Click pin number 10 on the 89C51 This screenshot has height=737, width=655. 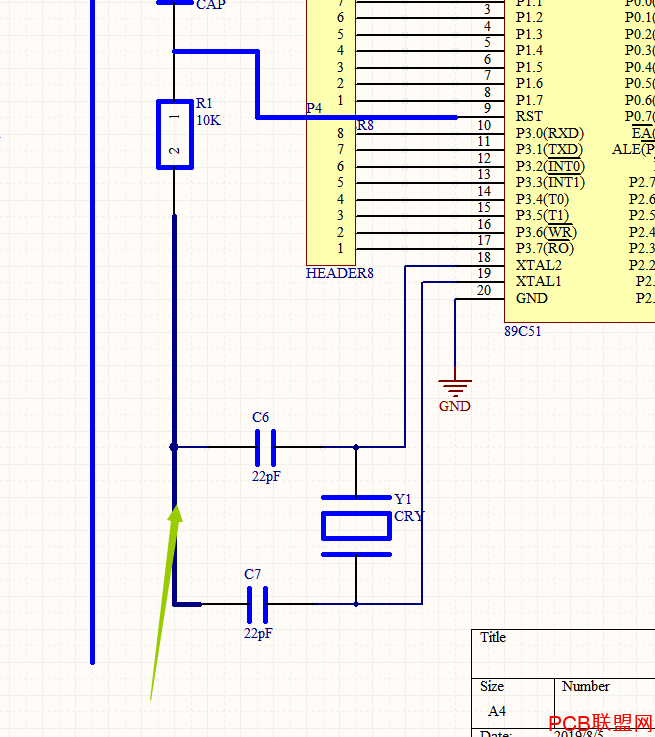click(484, 125)
